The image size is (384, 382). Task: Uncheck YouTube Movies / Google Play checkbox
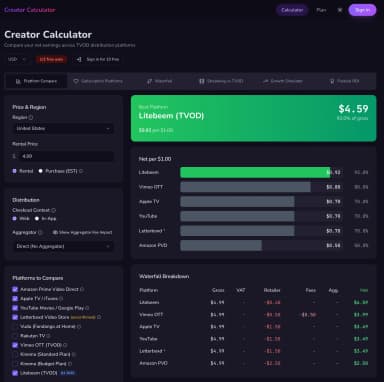pyautogui.click(x=15, y=308)
